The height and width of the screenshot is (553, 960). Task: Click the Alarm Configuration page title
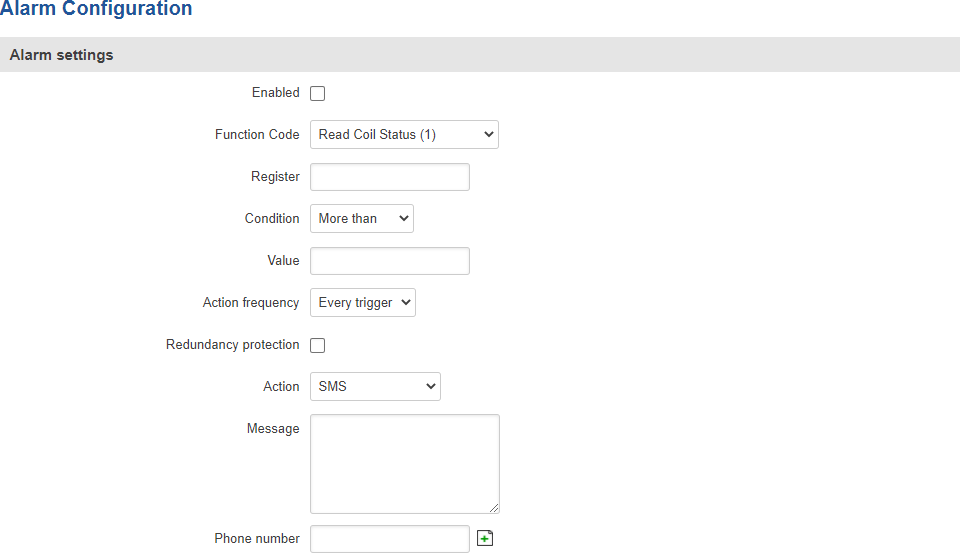click(x=96, y=9)
